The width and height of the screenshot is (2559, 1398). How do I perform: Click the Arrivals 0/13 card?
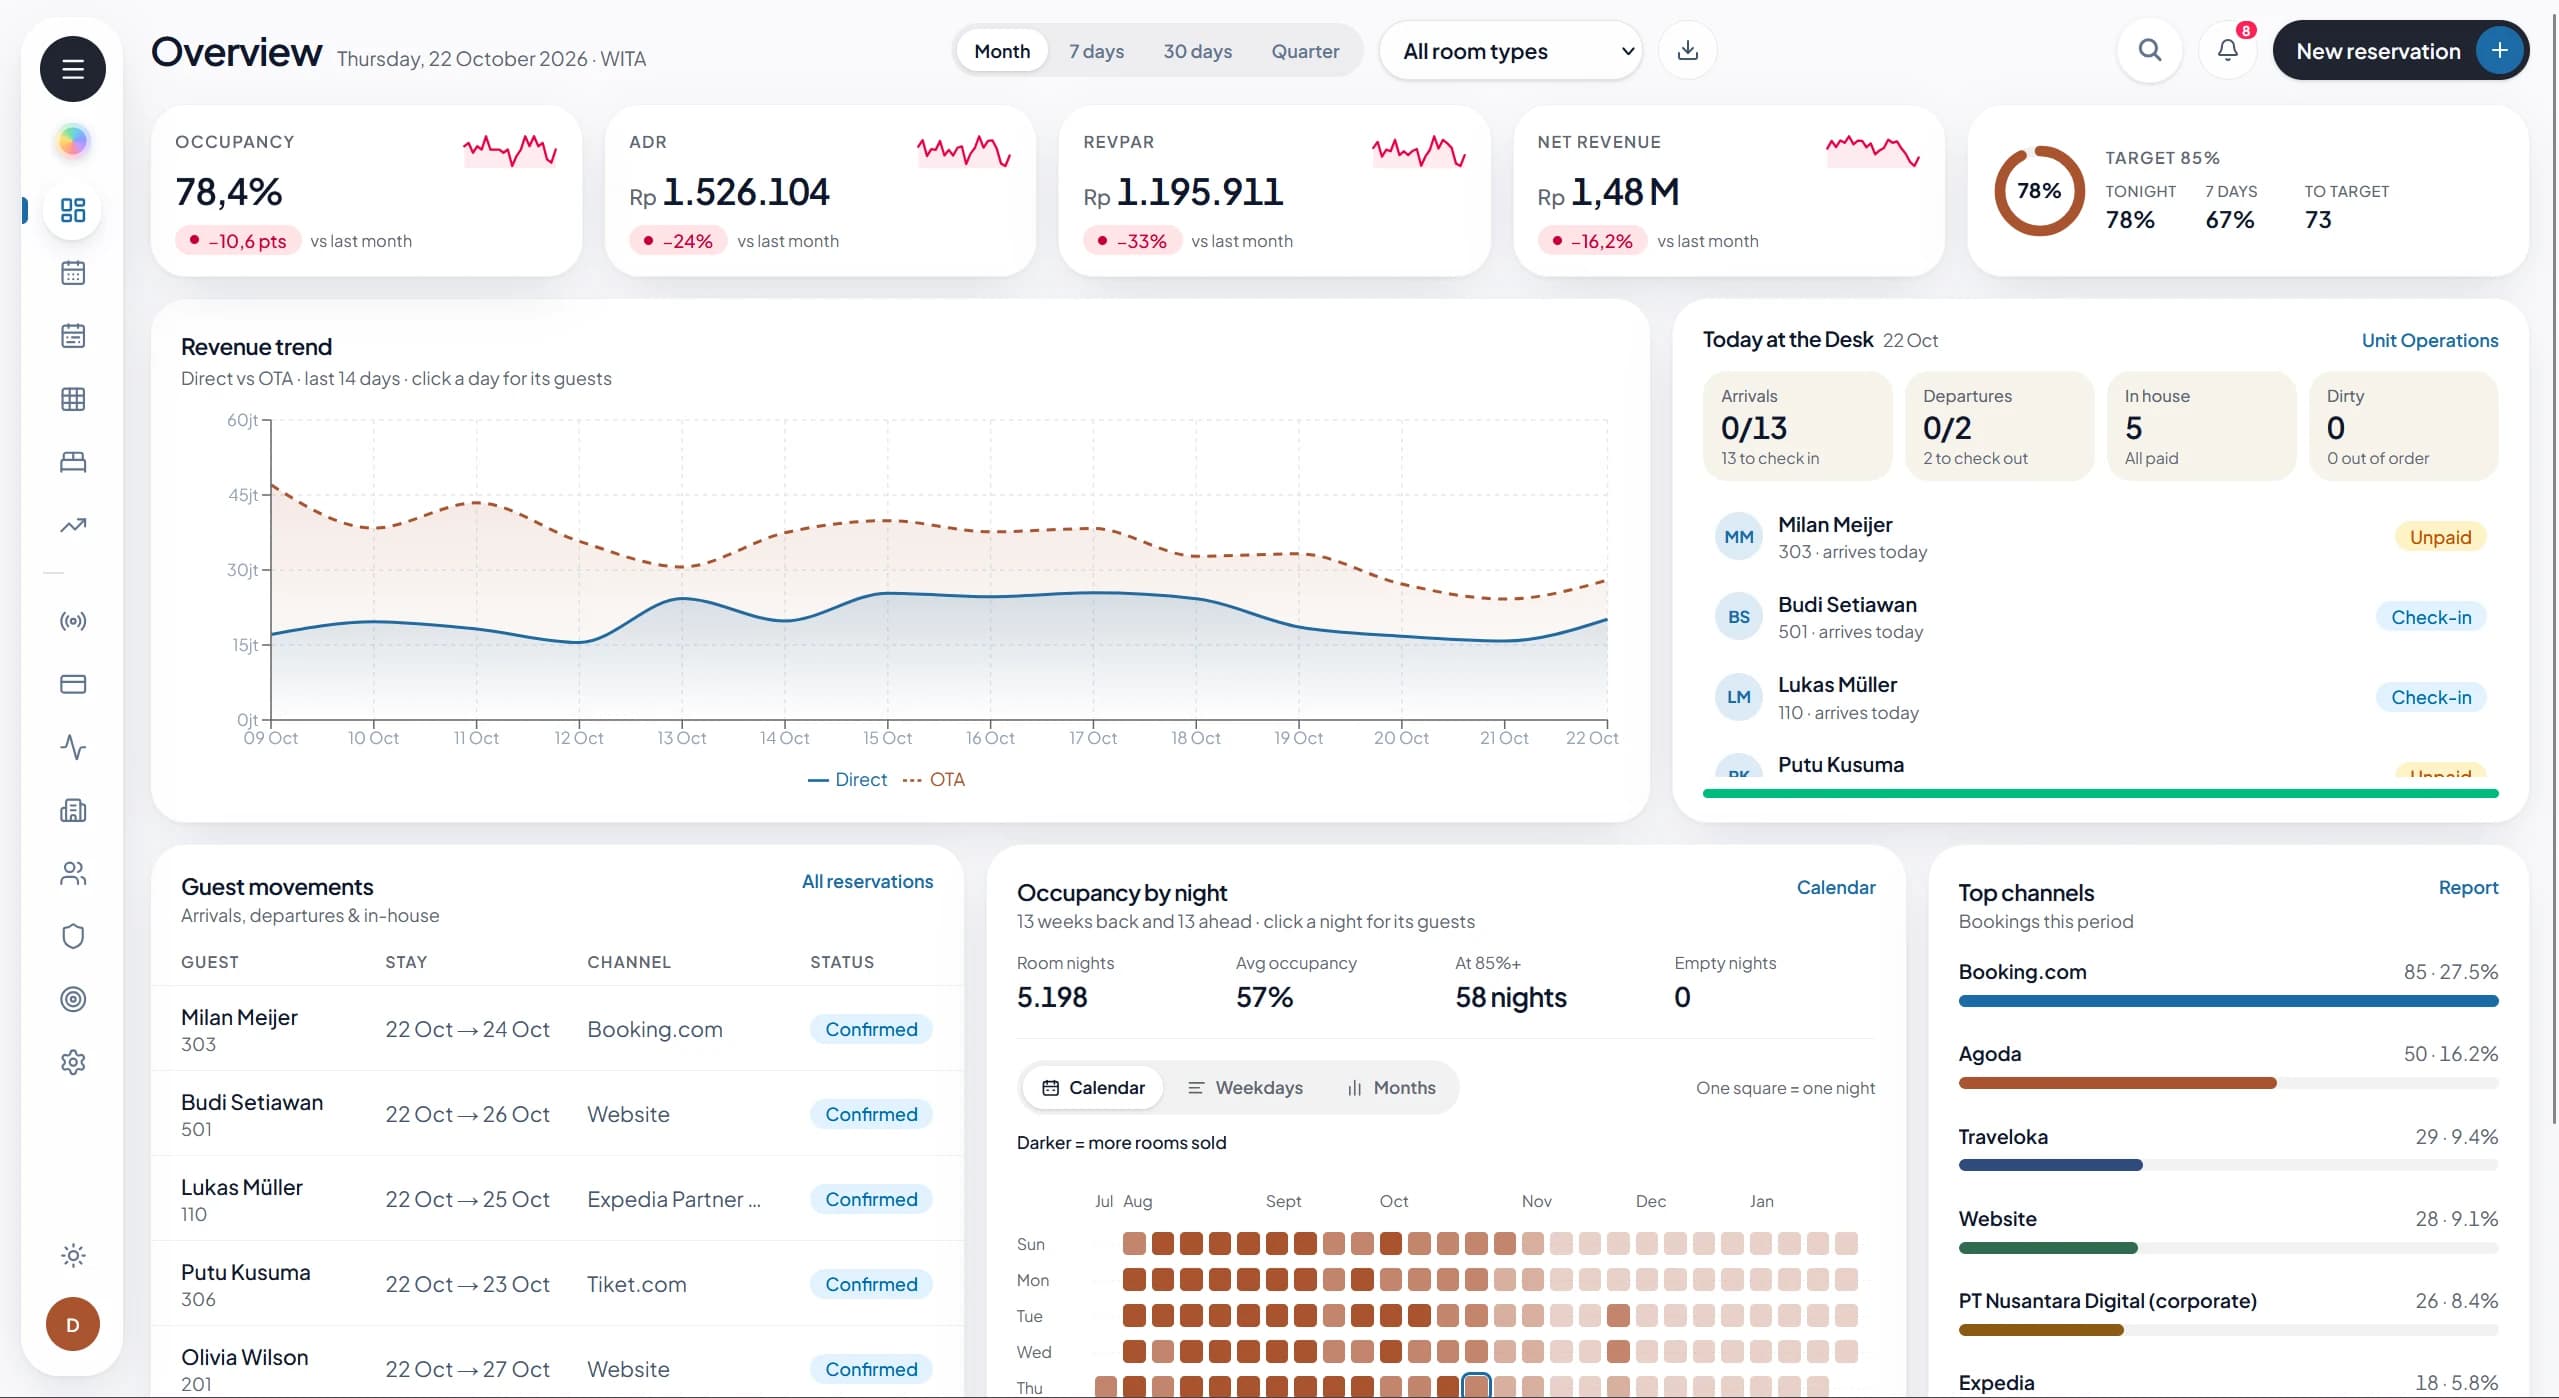[1797, 426]
